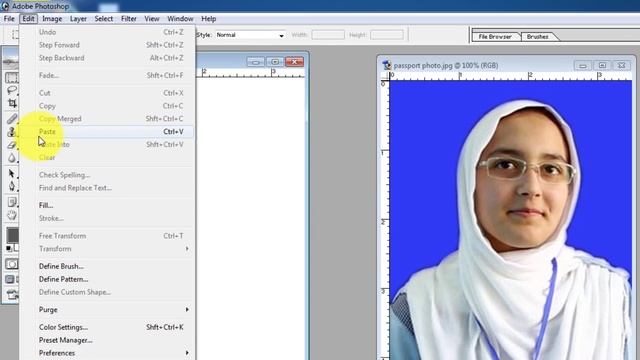Click Jump to ImageReady icon
Viewport: 640px width, 360px height.
[x=12, y=294]
